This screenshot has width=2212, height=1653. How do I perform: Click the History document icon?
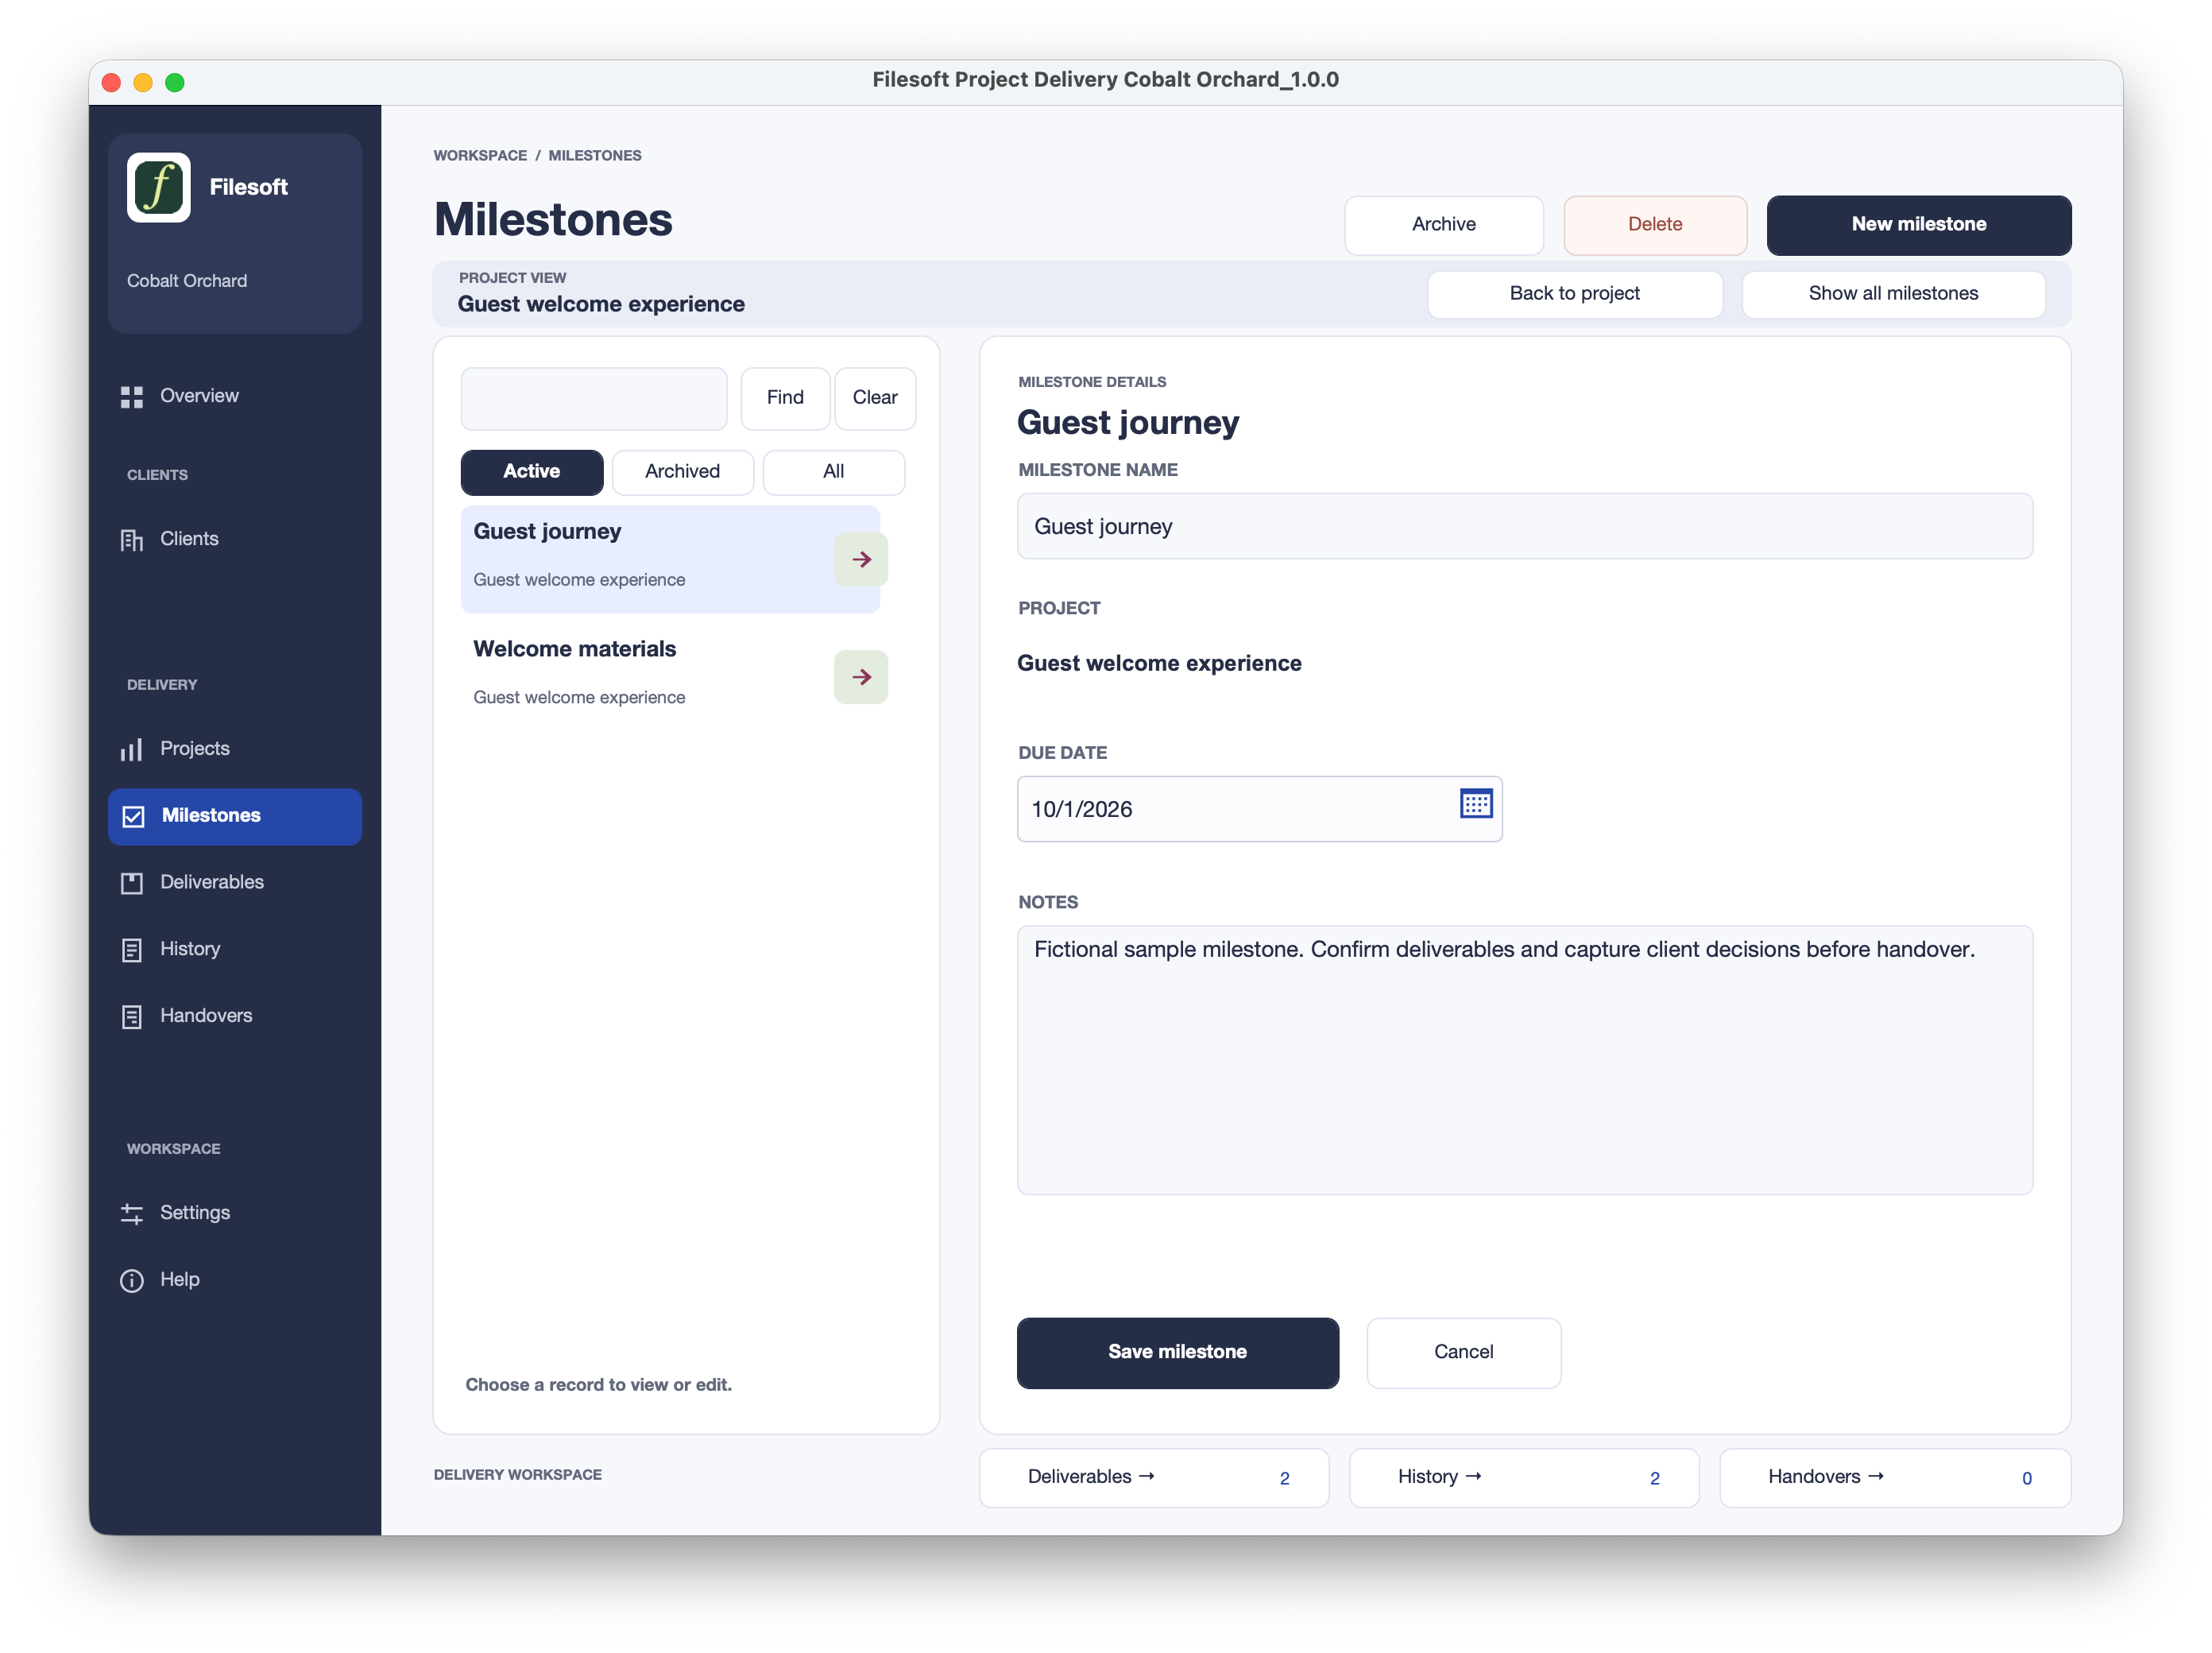[132, 950]
